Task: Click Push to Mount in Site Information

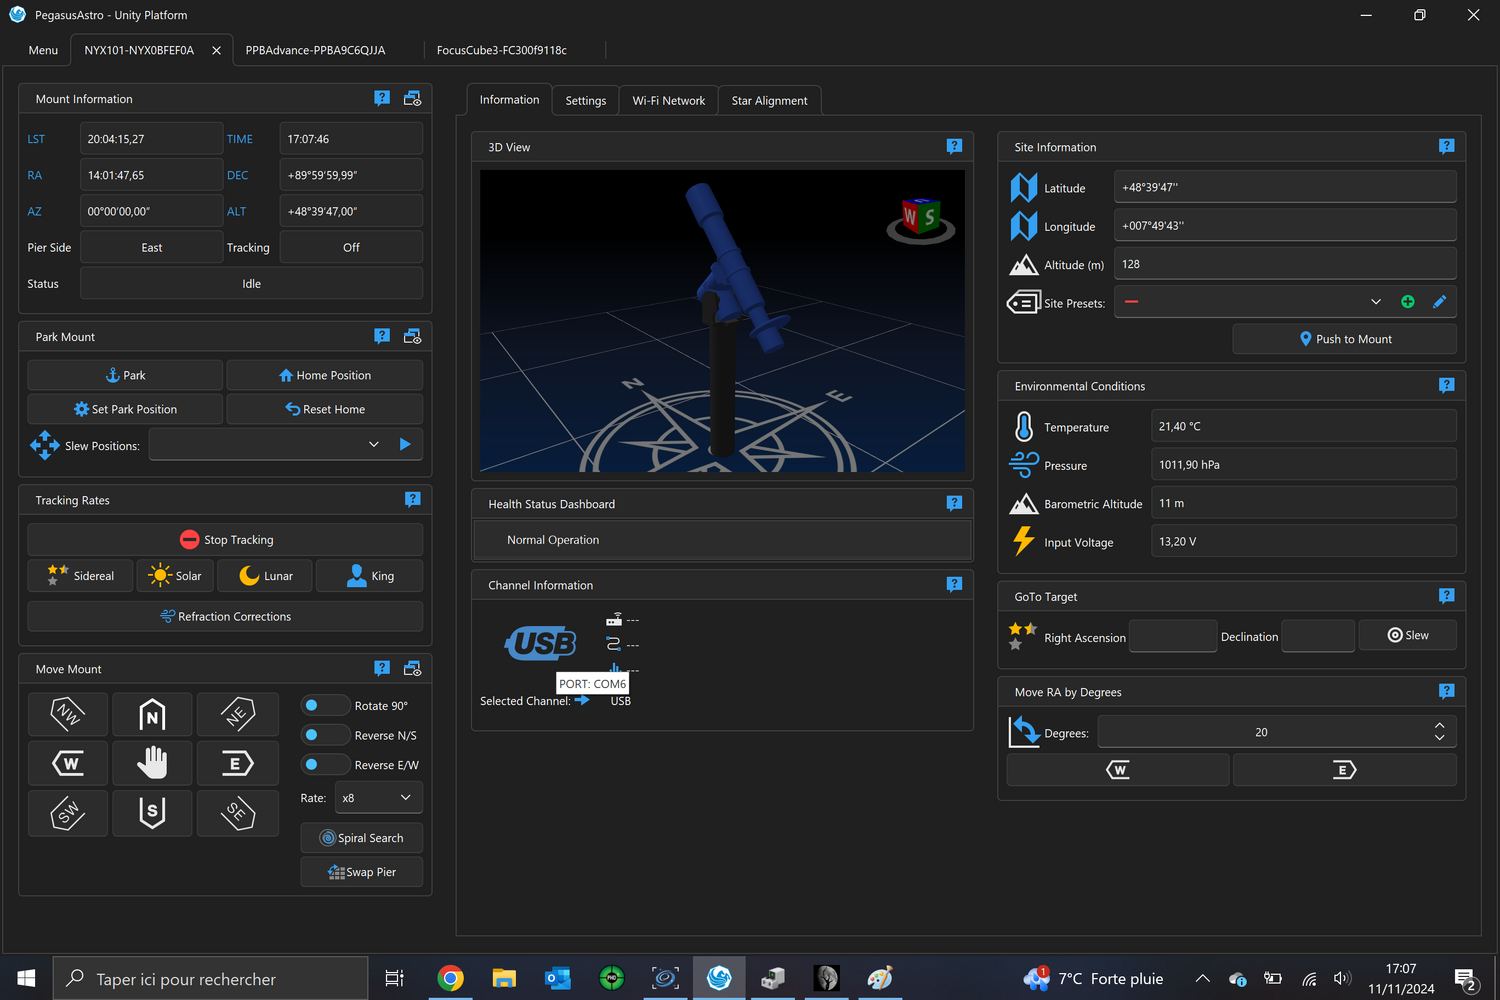Action: (x=1344, y=338)
